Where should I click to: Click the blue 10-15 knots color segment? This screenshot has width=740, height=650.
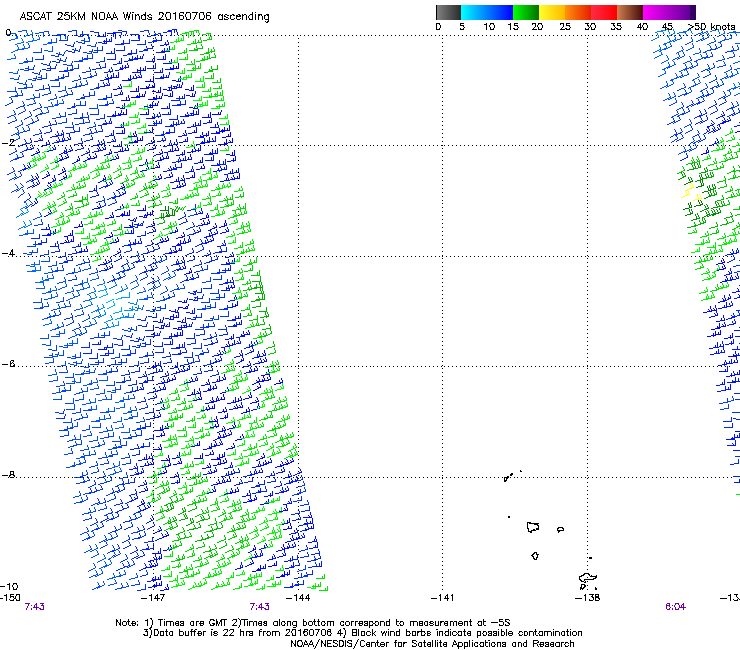pos(500,12)
